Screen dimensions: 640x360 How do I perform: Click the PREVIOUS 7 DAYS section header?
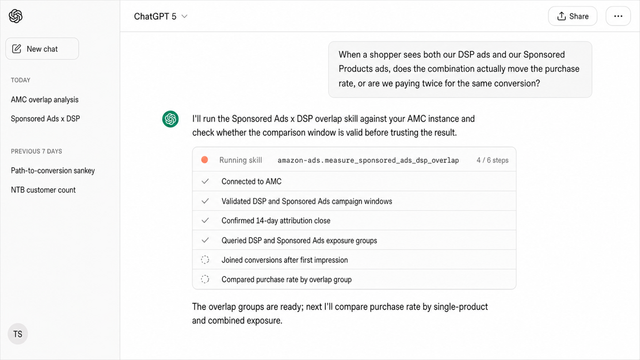pos(36,151)
